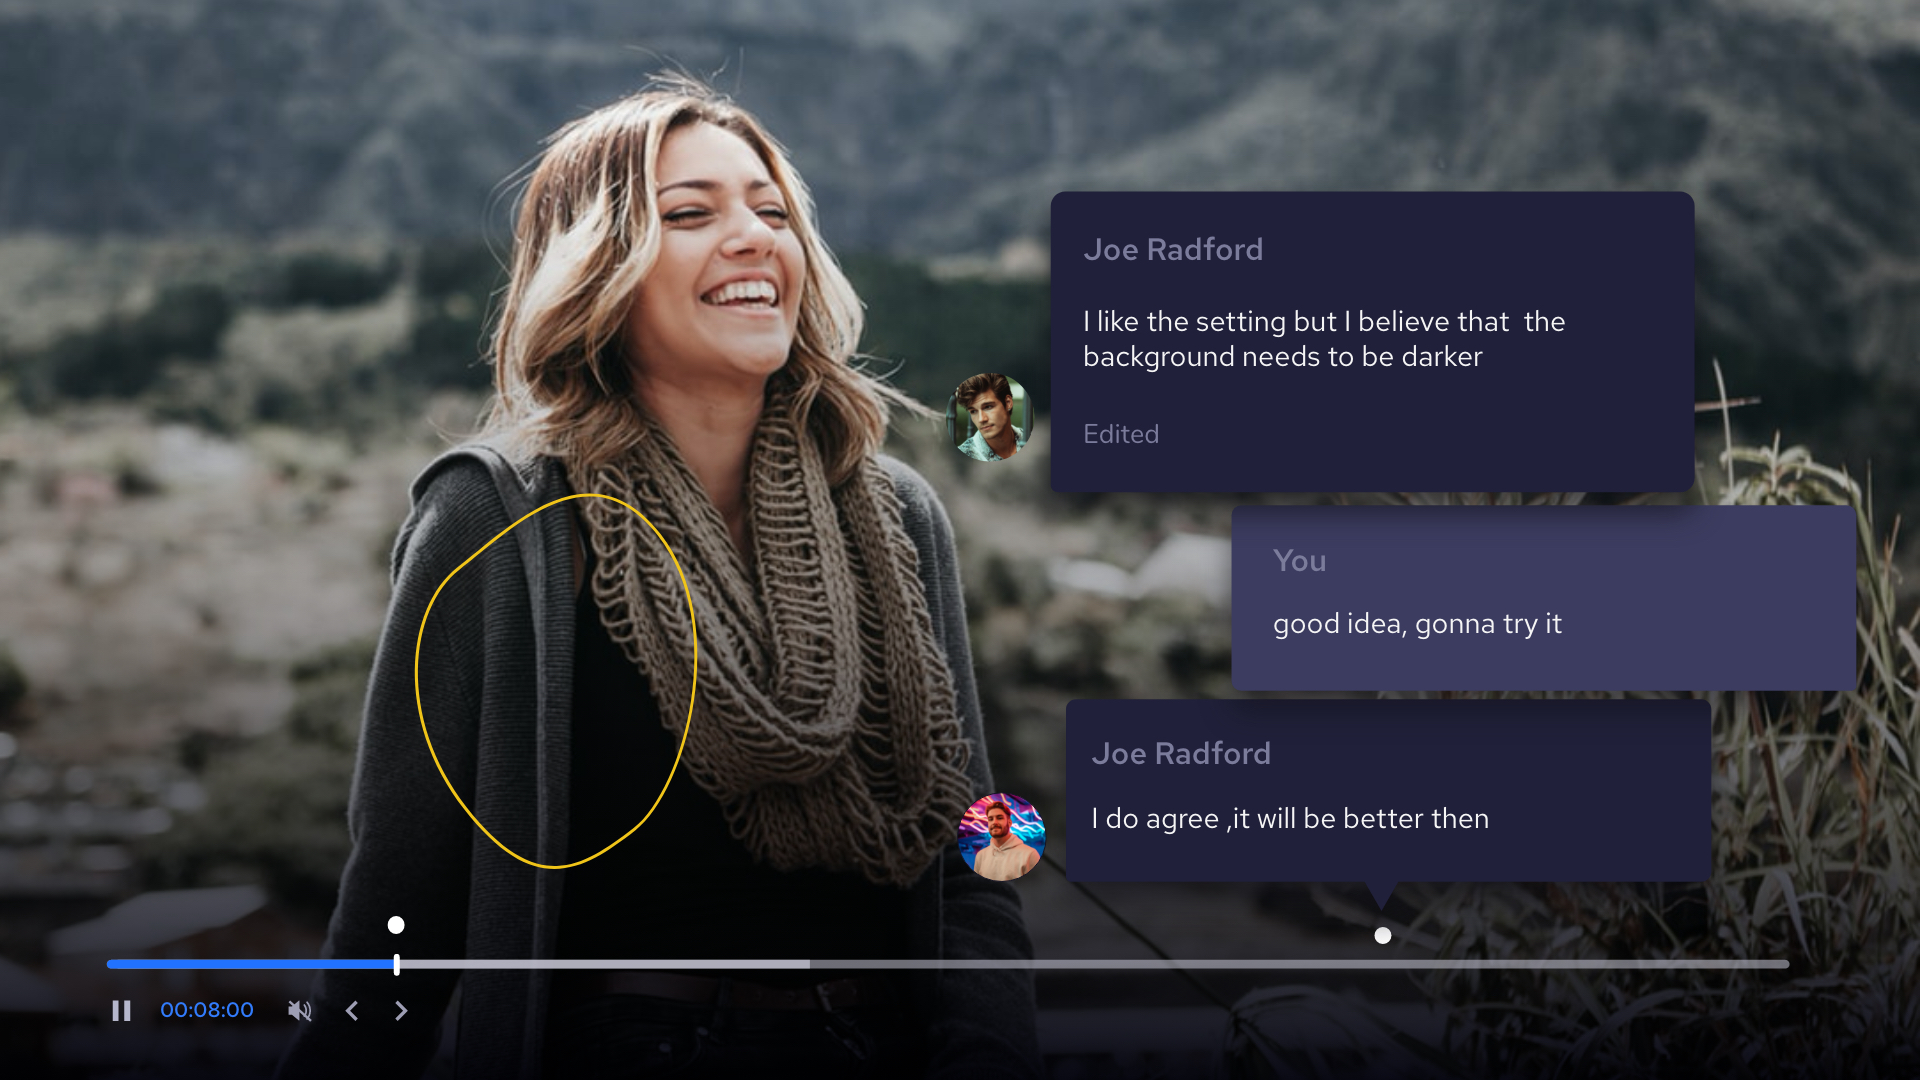Step forward with the right chevron

coord(401,1011)
